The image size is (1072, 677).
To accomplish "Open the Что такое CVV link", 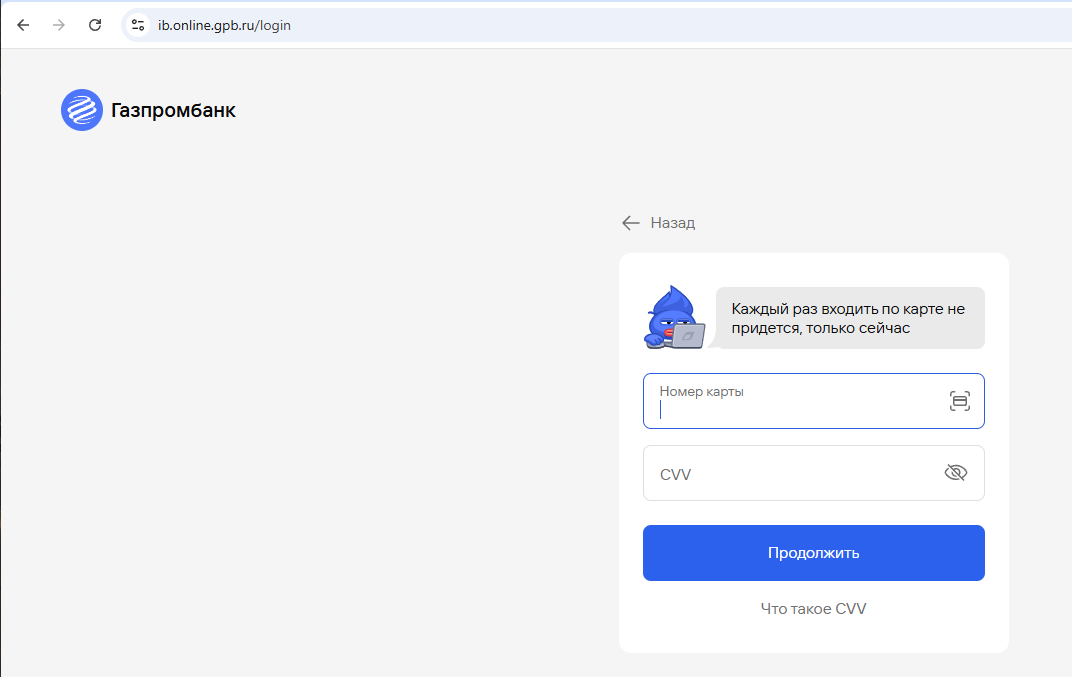I will coord(814,609).
